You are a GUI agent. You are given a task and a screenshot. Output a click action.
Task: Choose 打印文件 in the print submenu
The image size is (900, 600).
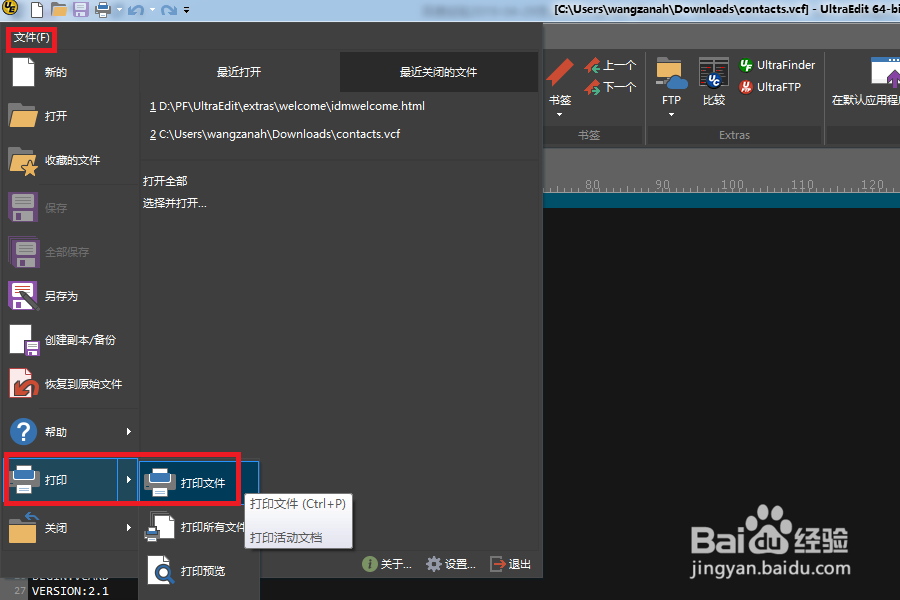tap(199, 482)
